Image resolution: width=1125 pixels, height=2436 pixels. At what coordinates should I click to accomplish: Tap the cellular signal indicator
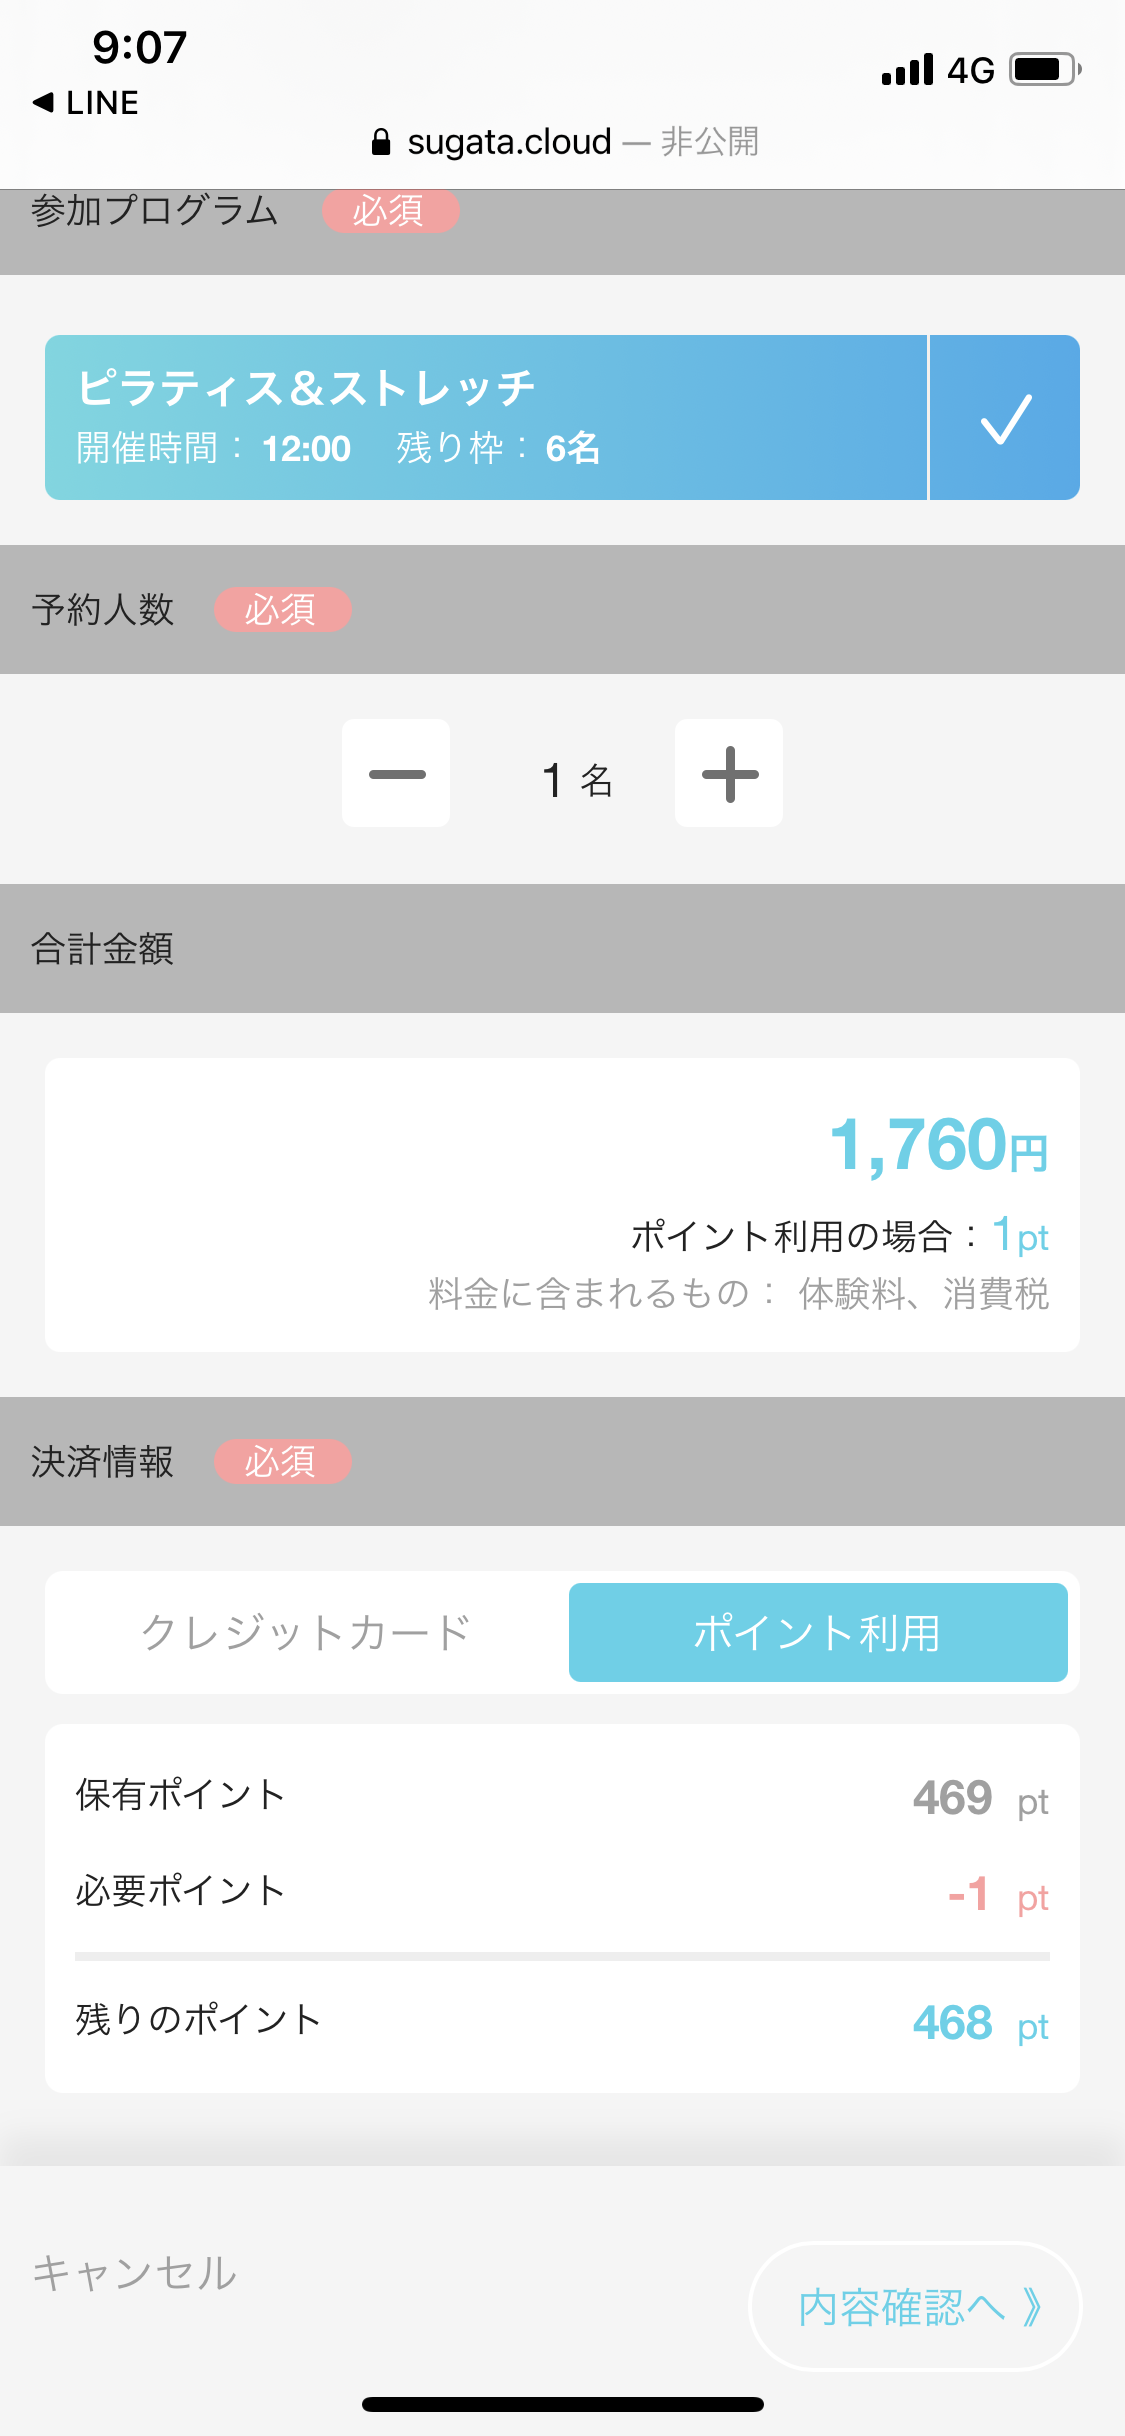coord(903,70)
